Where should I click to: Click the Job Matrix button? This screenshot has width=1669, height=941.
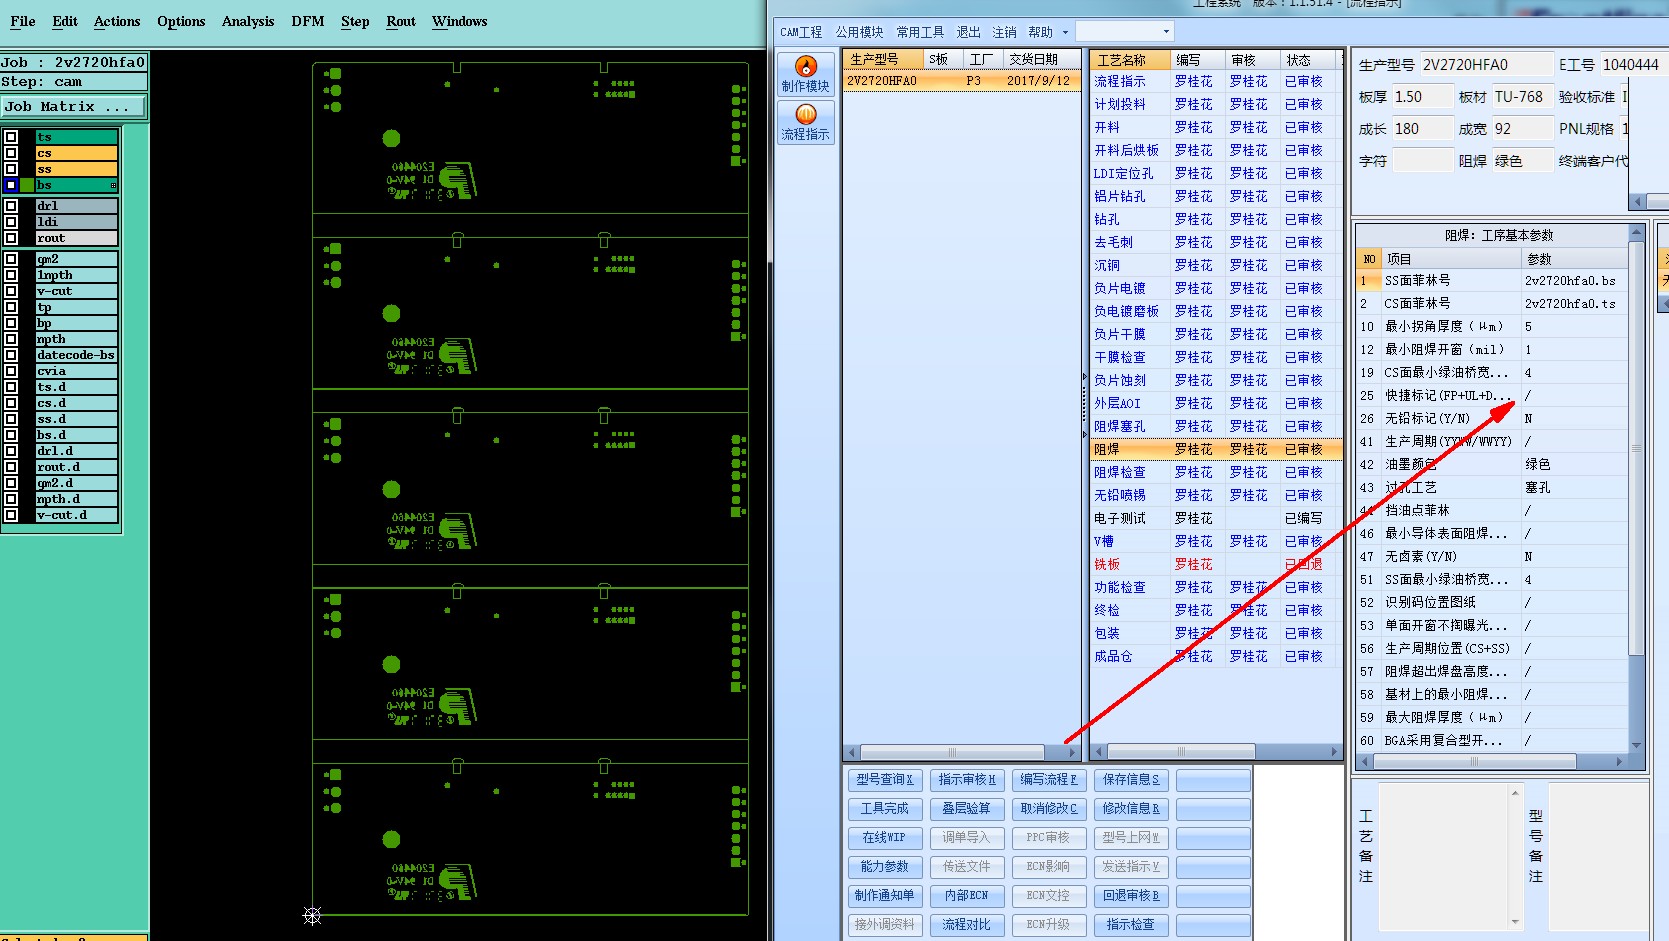[x=74, y=106]
